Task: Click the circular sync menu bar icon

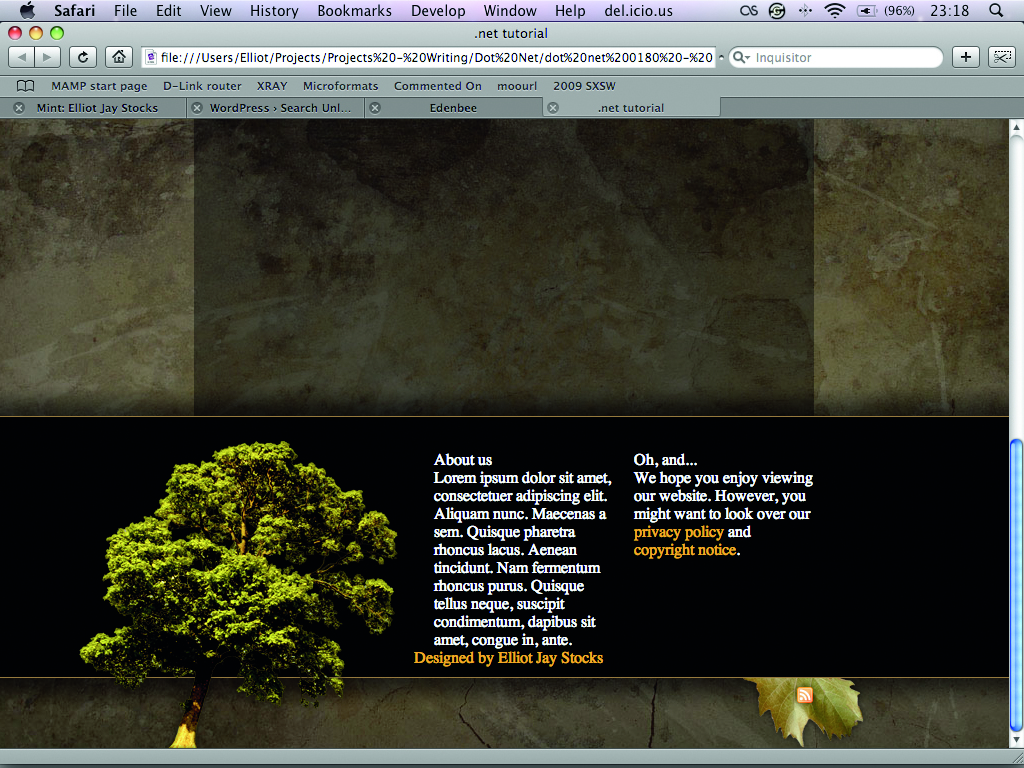Action: 776,10
